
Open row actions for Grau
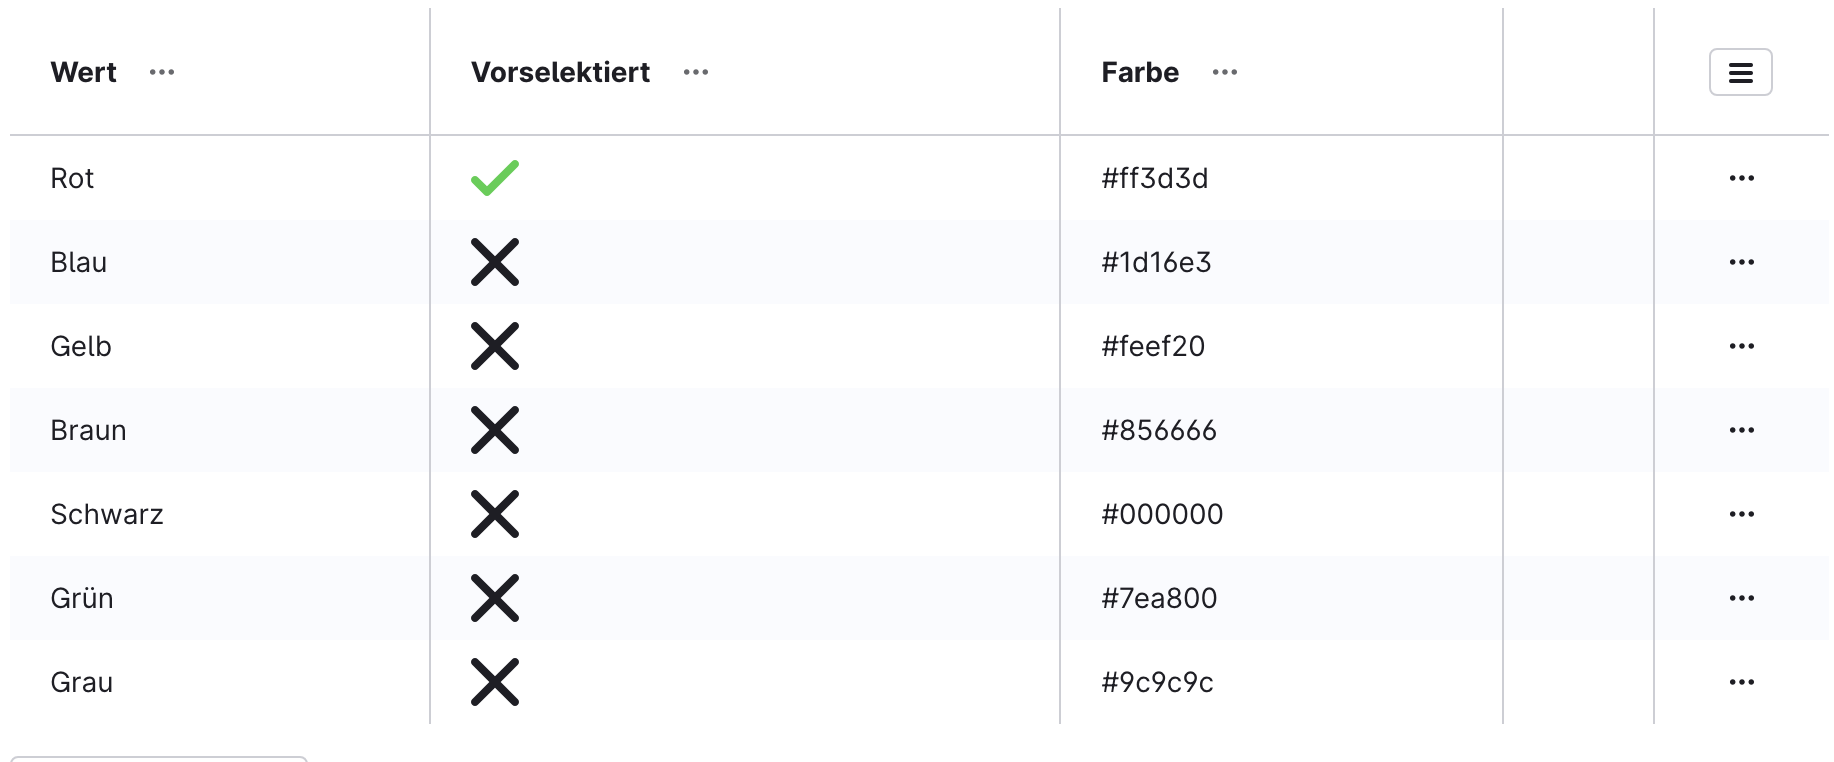pos(1741,682)
